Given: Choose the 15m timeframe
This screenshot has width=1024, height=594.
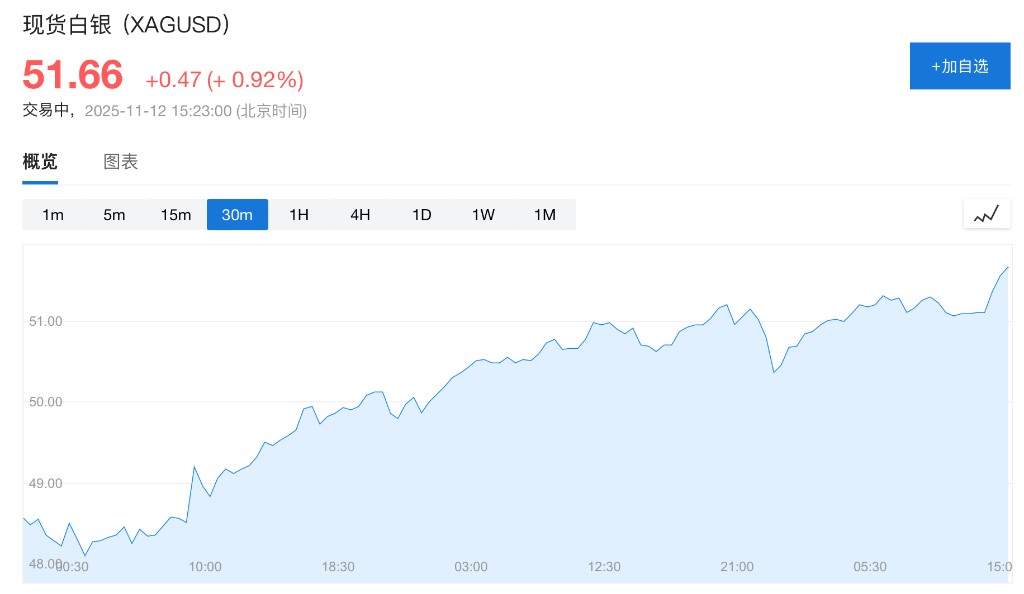Looking at the screenshot, I should coord(176,215).
